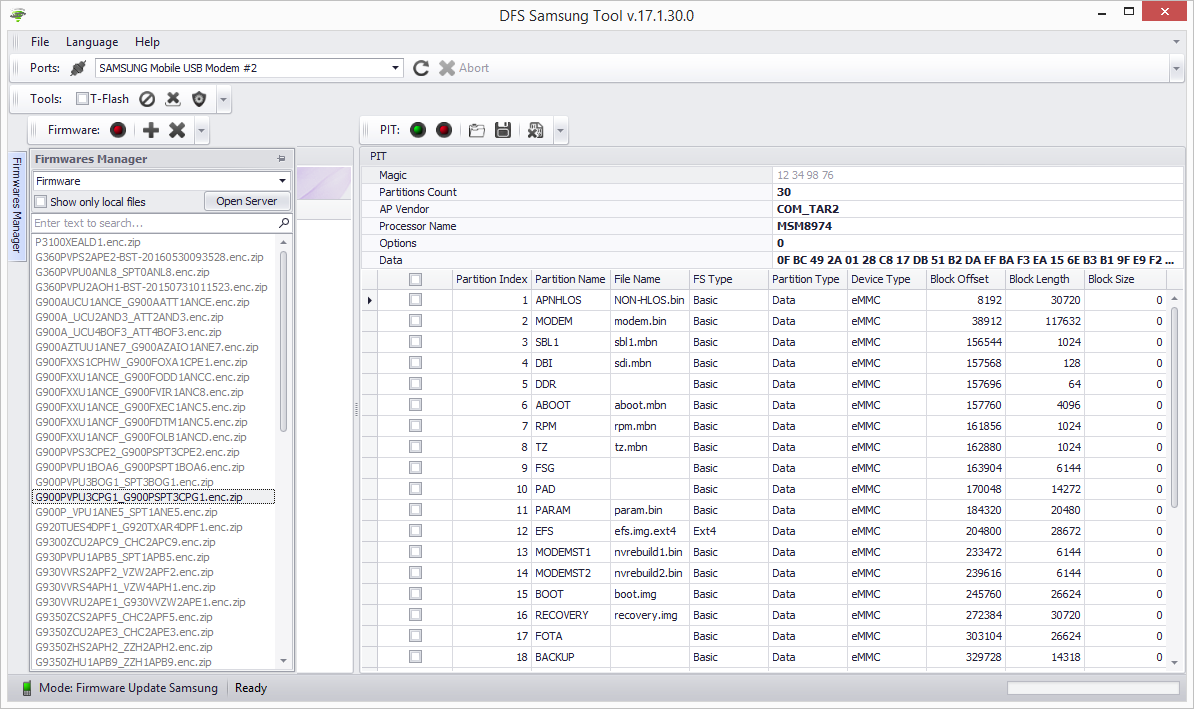Click the Processor Name value MSM8974
1194x709 pixels.
[x=804, y=226]
